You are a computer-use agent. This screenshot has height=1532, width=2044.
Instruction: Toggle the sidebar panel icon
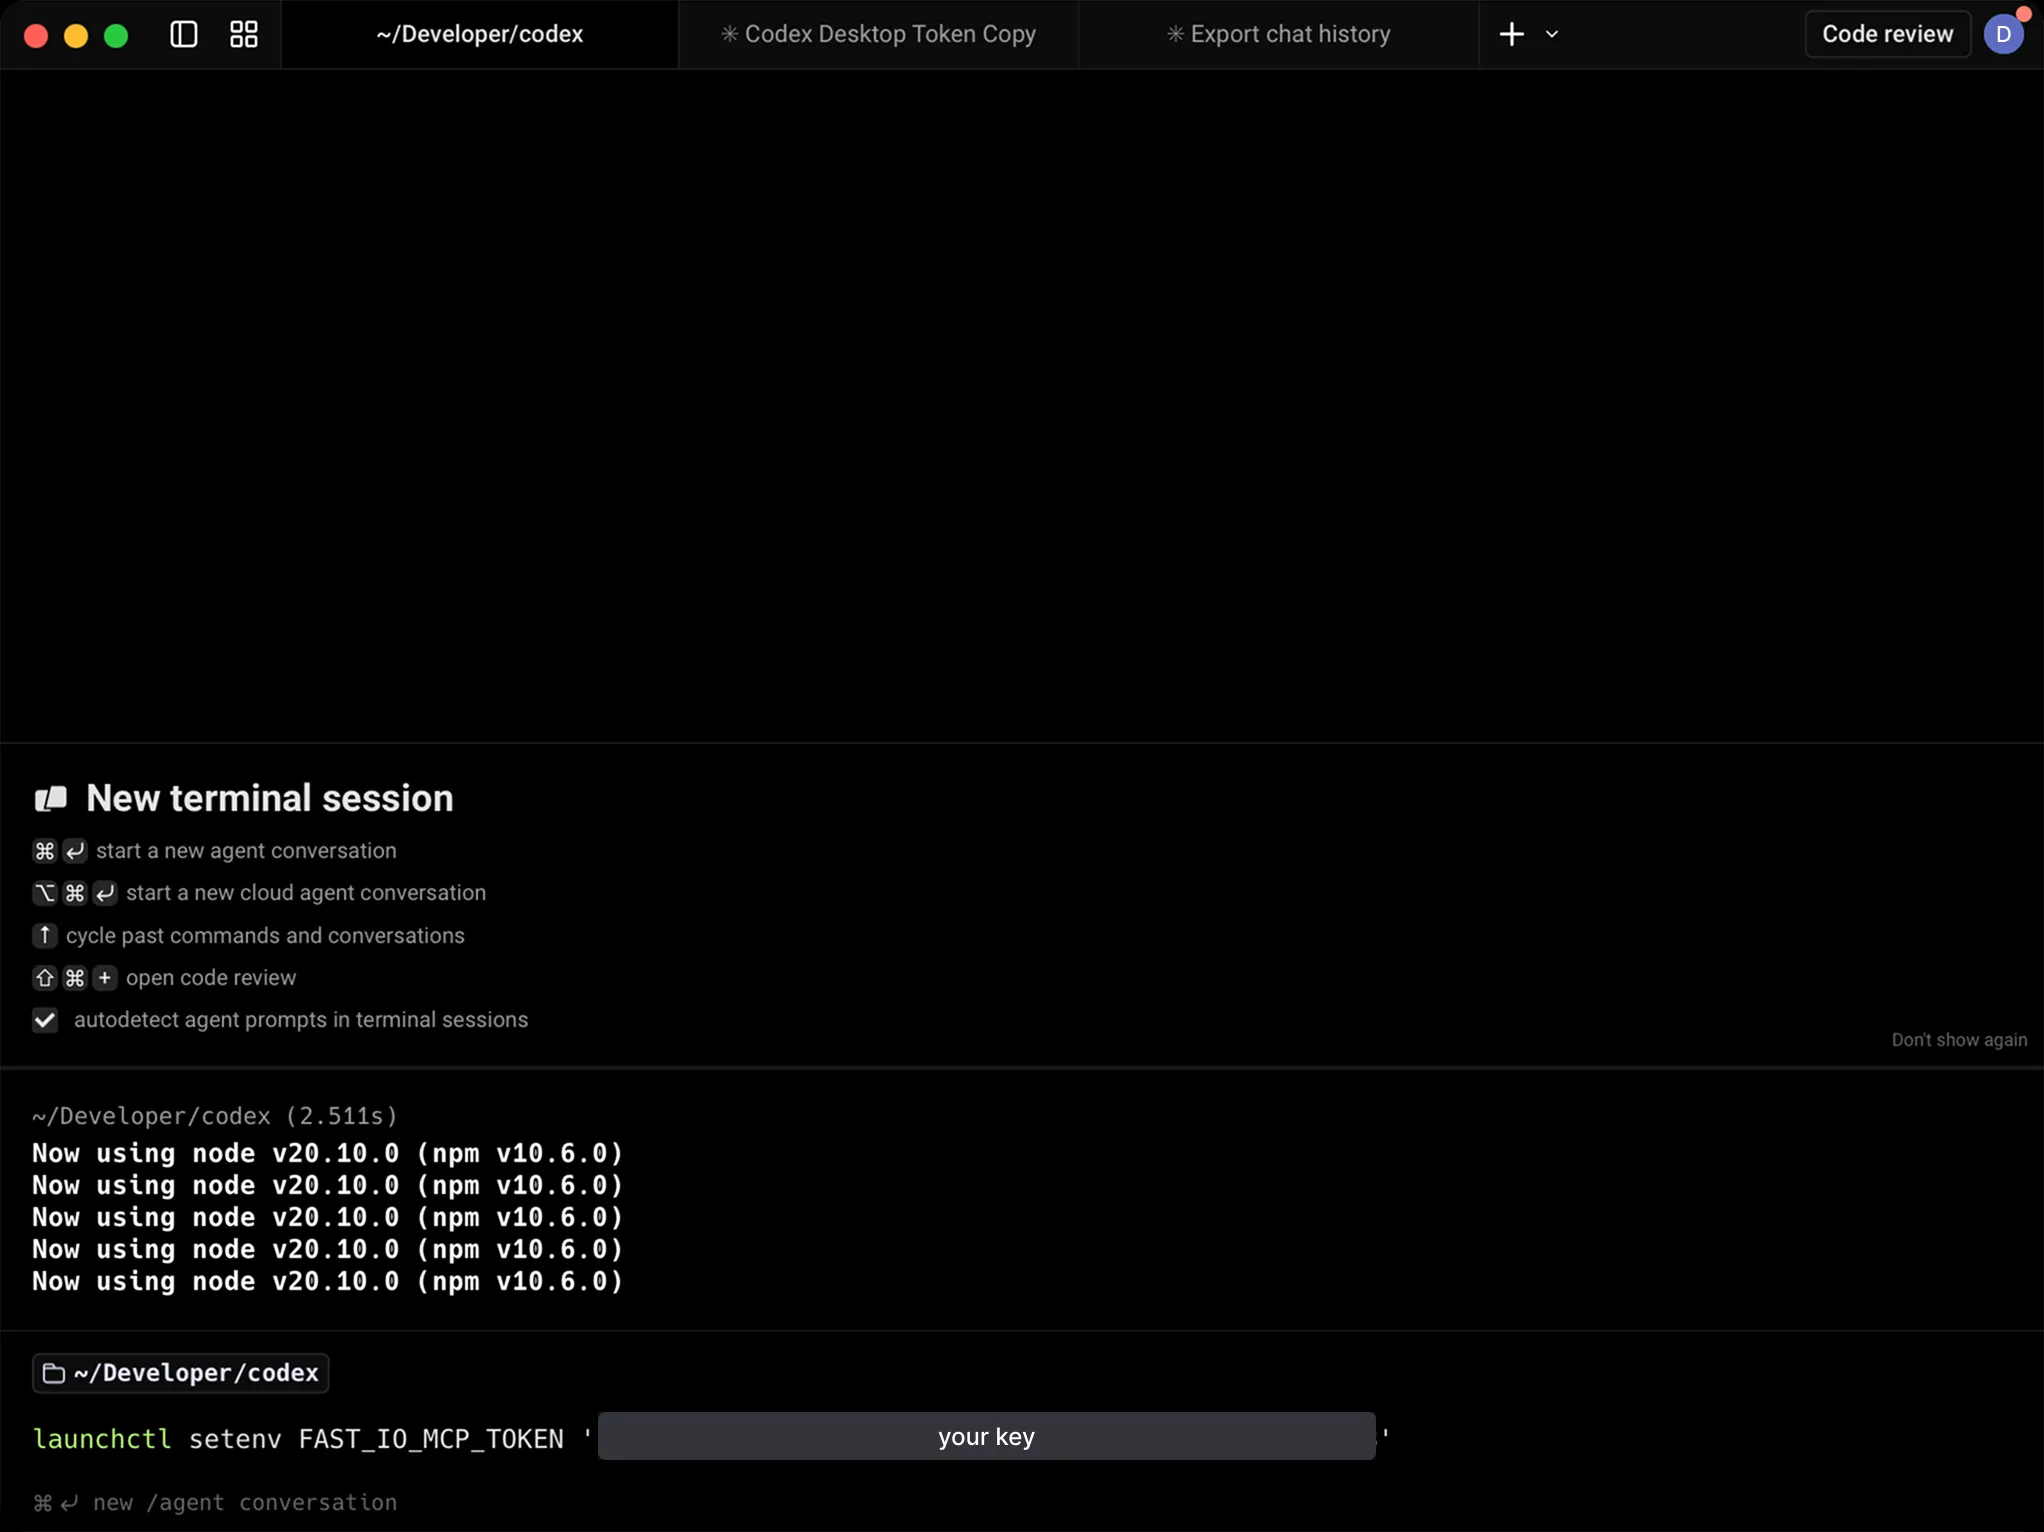[182, 33]
